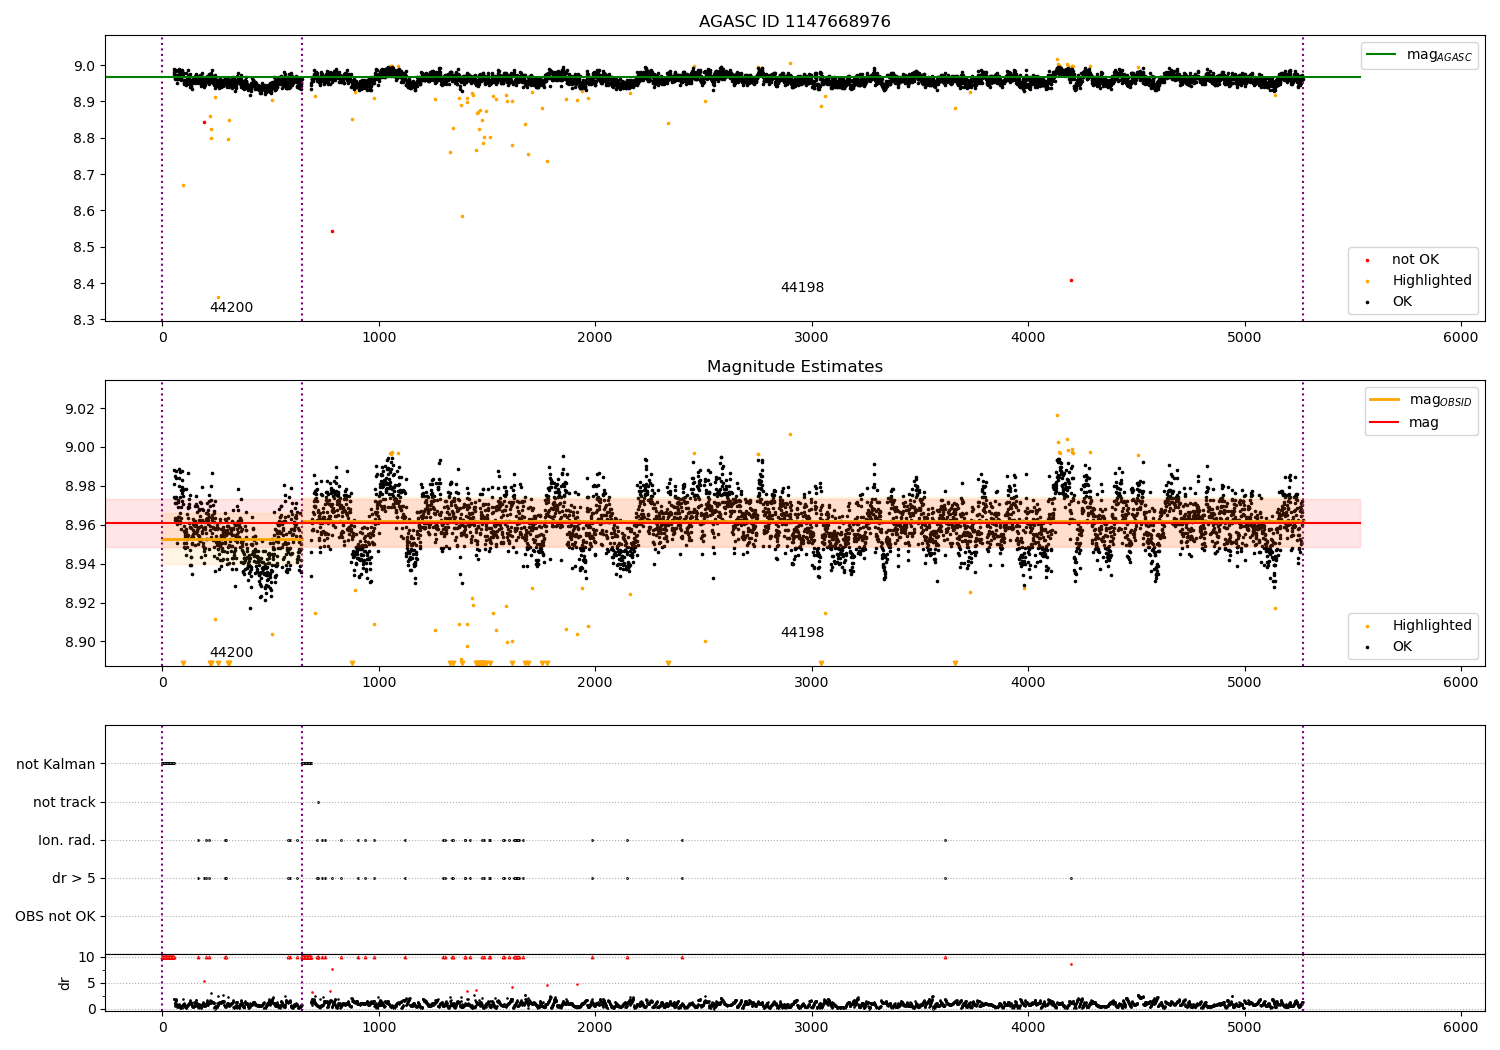Select the mag OBSID legend entry
The image size is (1500, 1050).
[1420, 400]
